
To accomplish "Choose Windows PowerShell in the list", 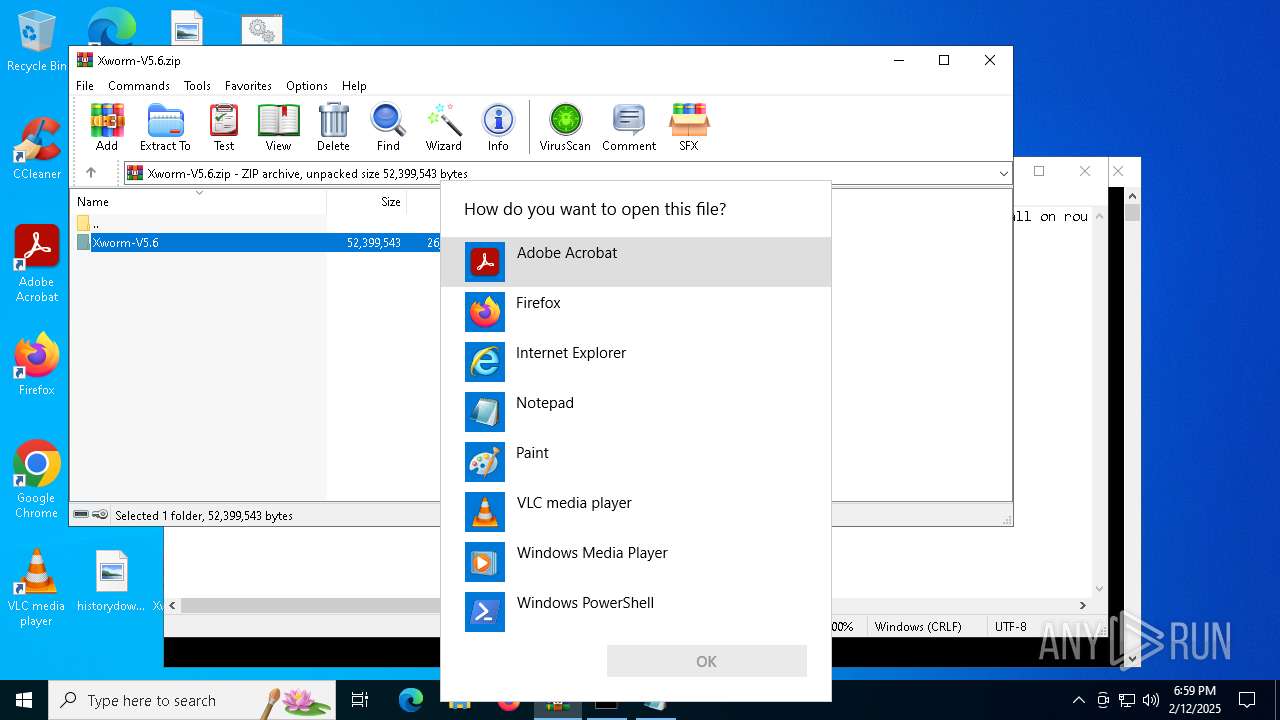I will pos(636,612).
